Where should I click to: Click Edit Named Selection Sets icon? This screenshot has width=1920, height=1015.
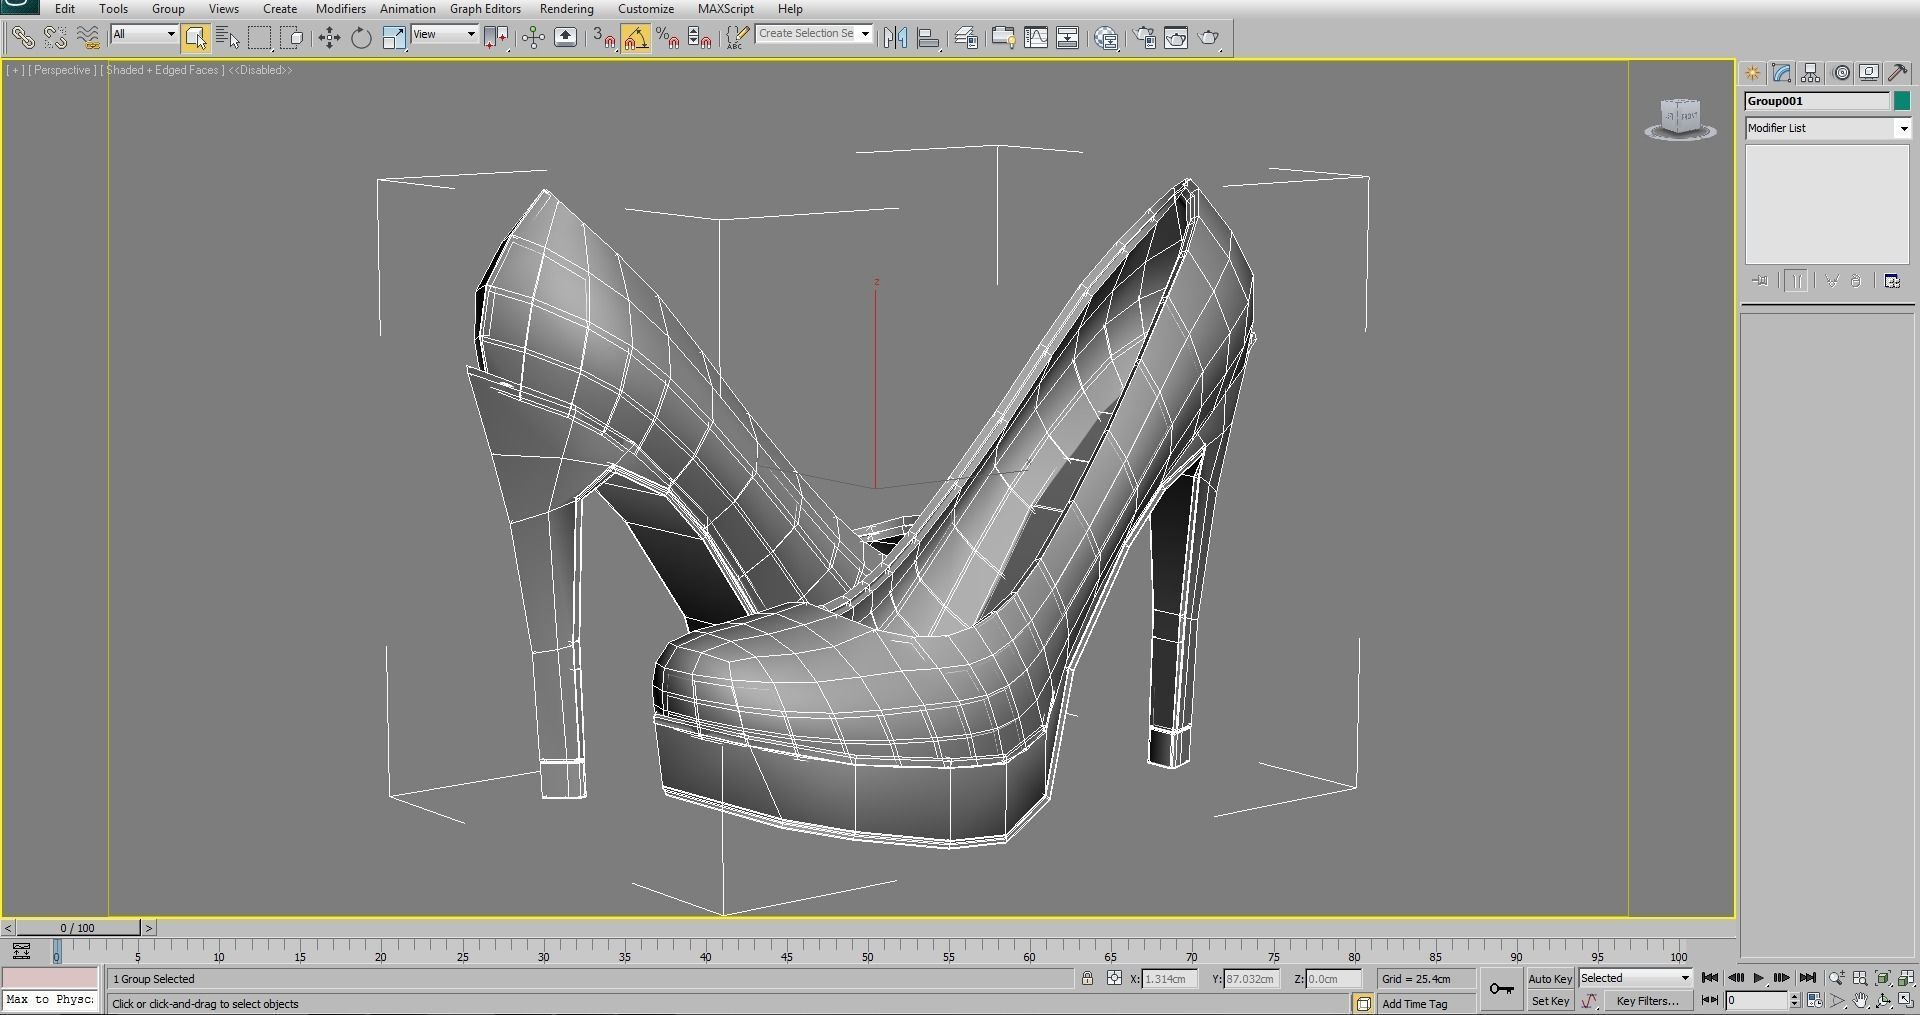pos(737,38)
